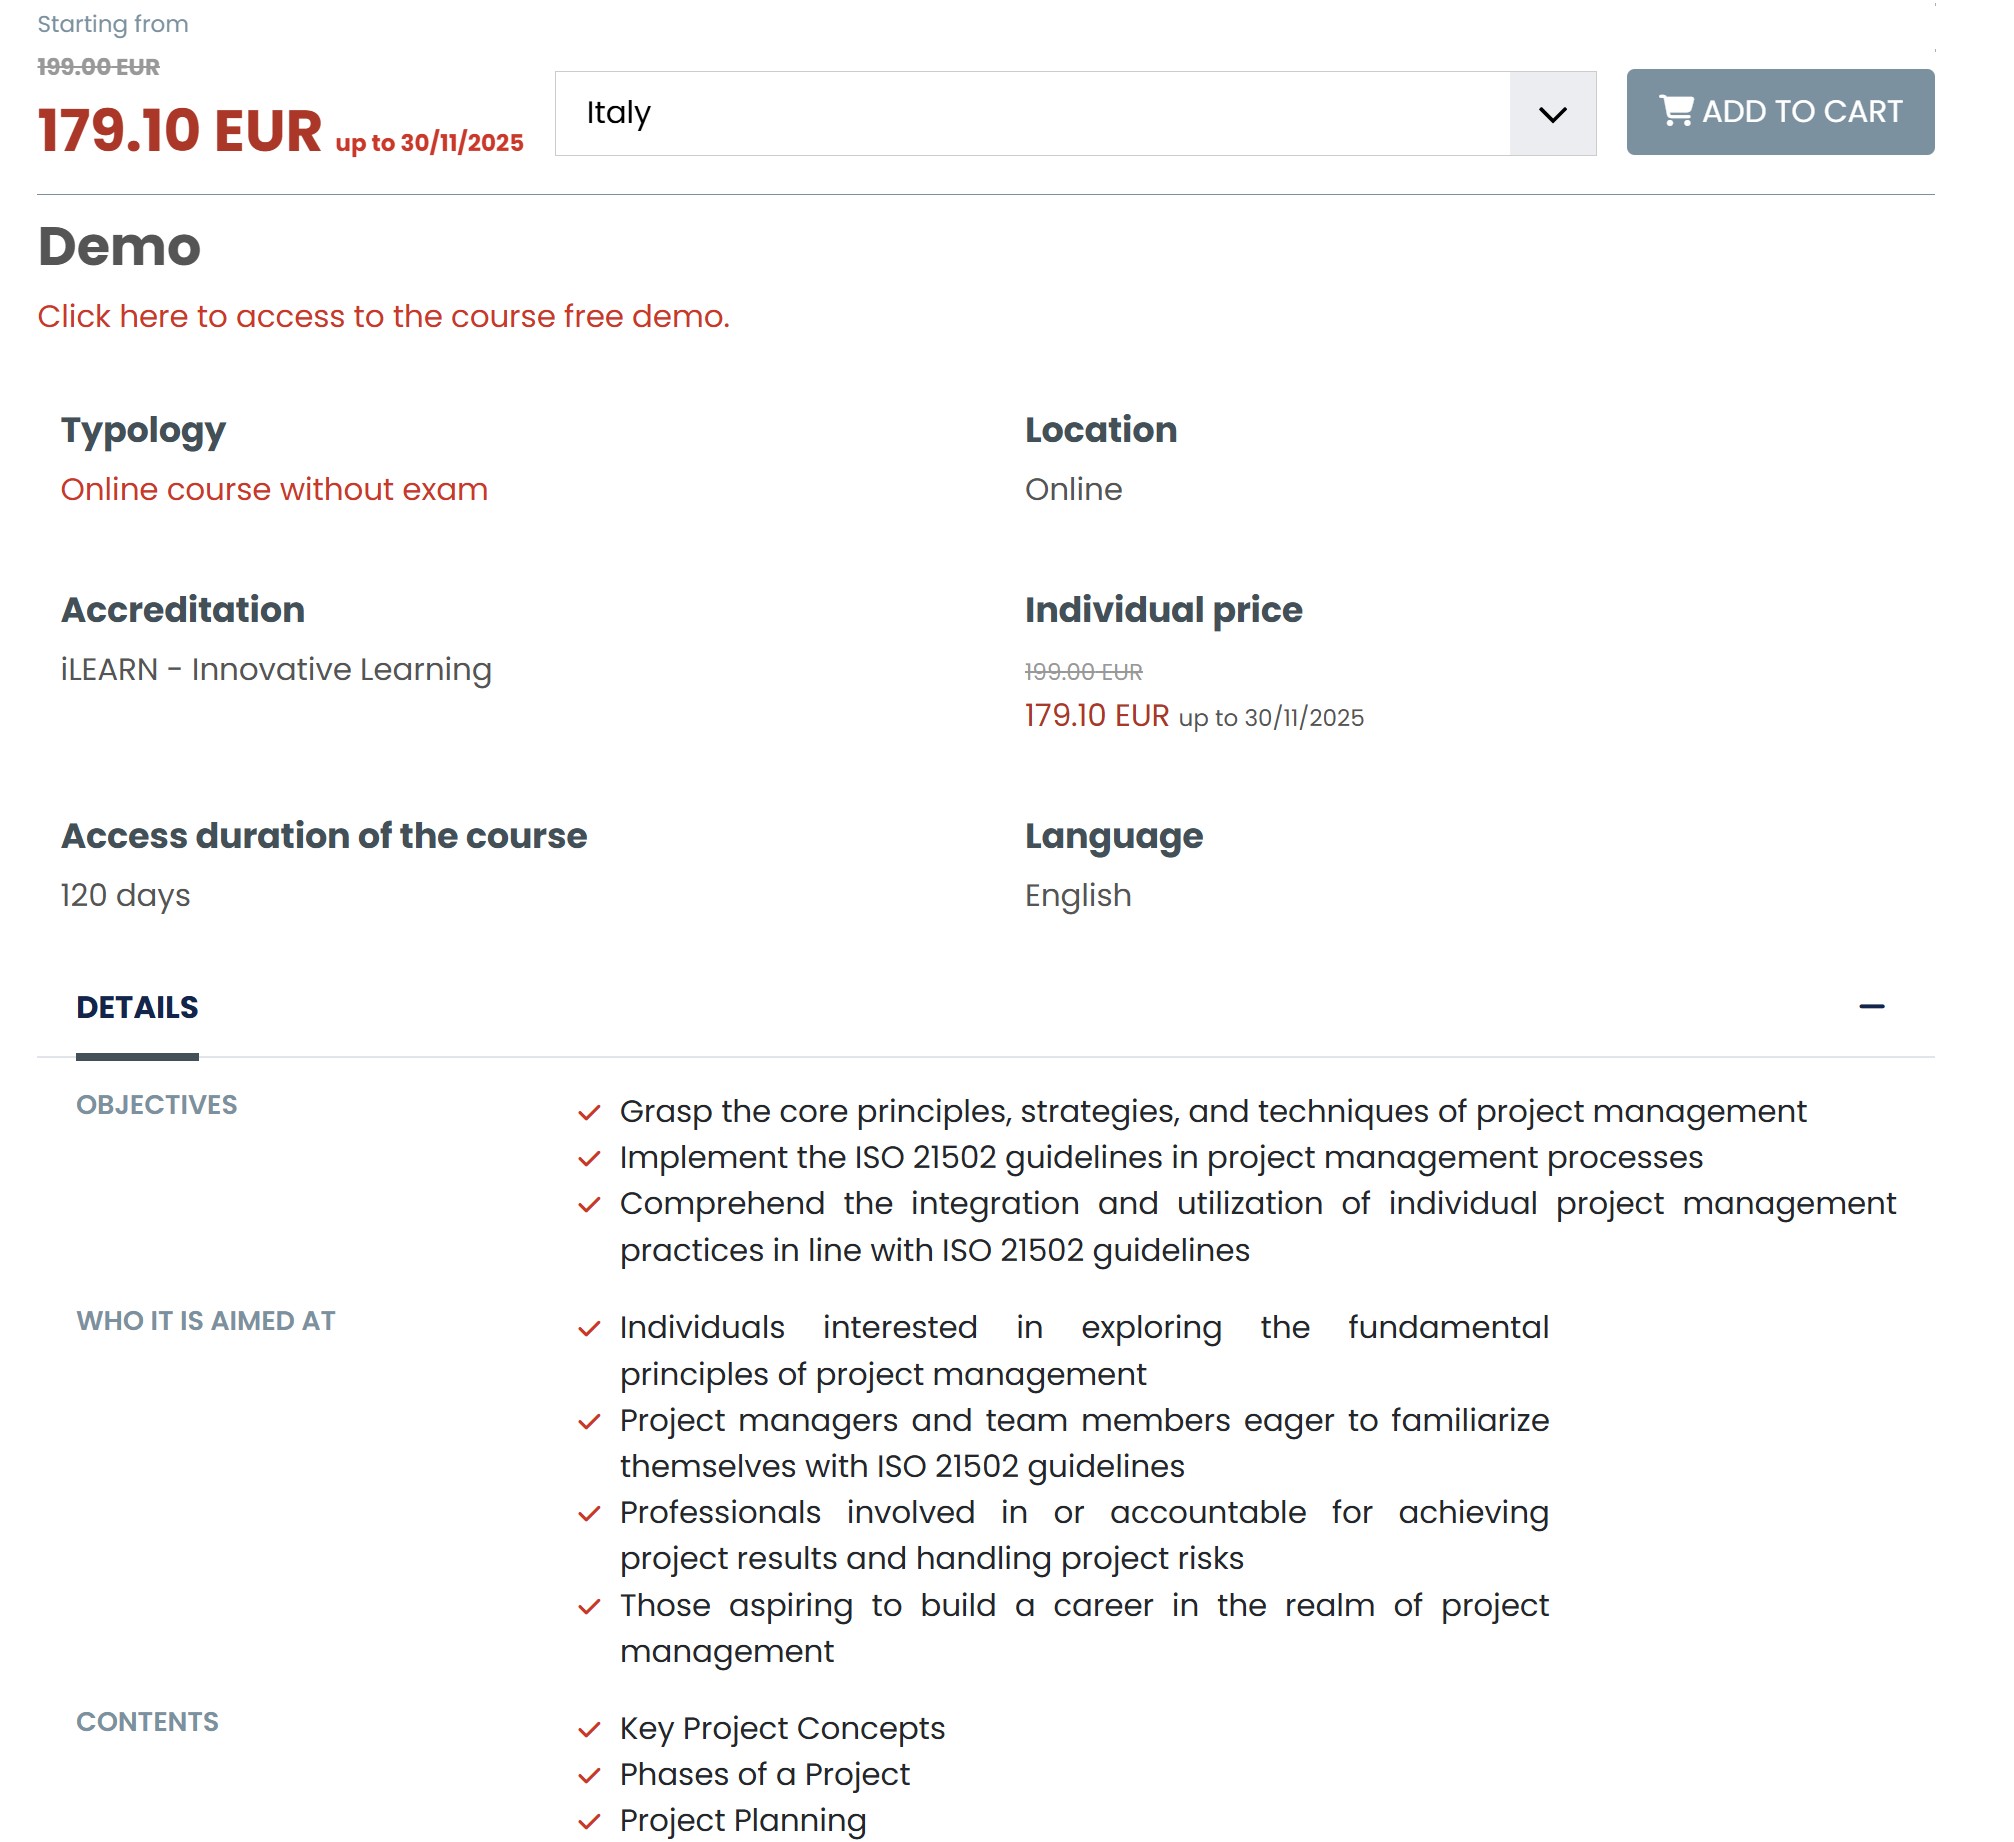Click checkmark beside 'Project managers and team members'
The width and height of the screenshot is (2014, 1842).
[589, 1421]
